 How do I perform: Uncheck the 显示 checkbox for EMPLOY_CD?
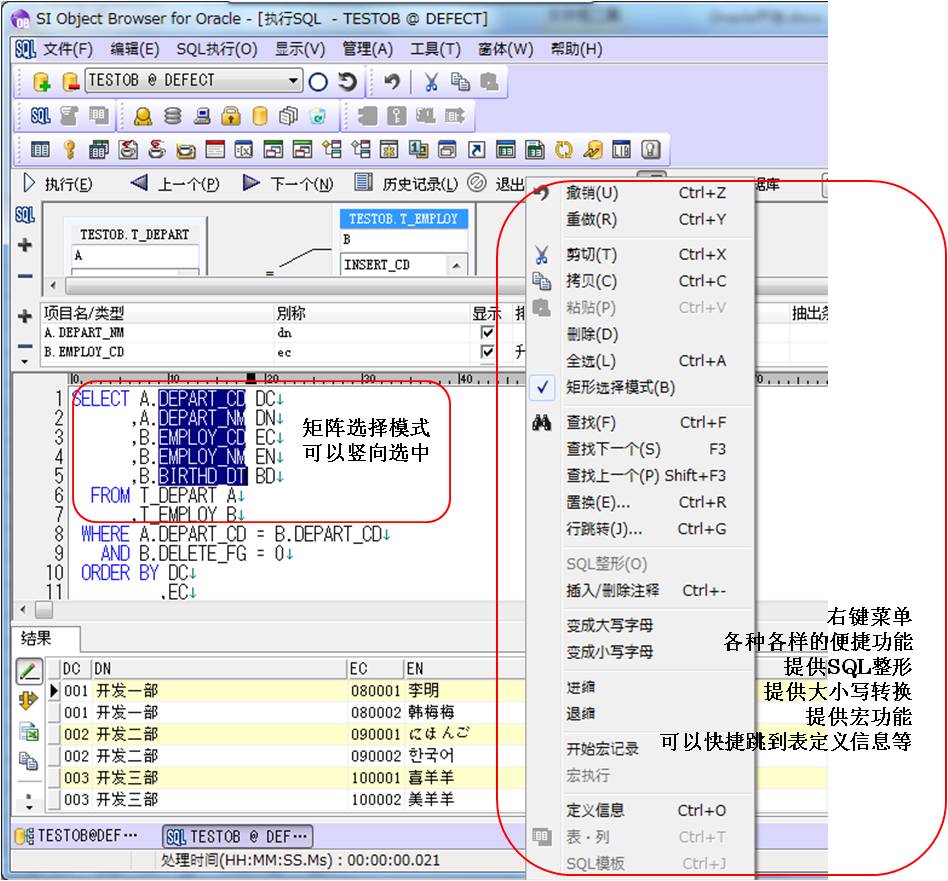pyautogui.click(x=487, y=350)
